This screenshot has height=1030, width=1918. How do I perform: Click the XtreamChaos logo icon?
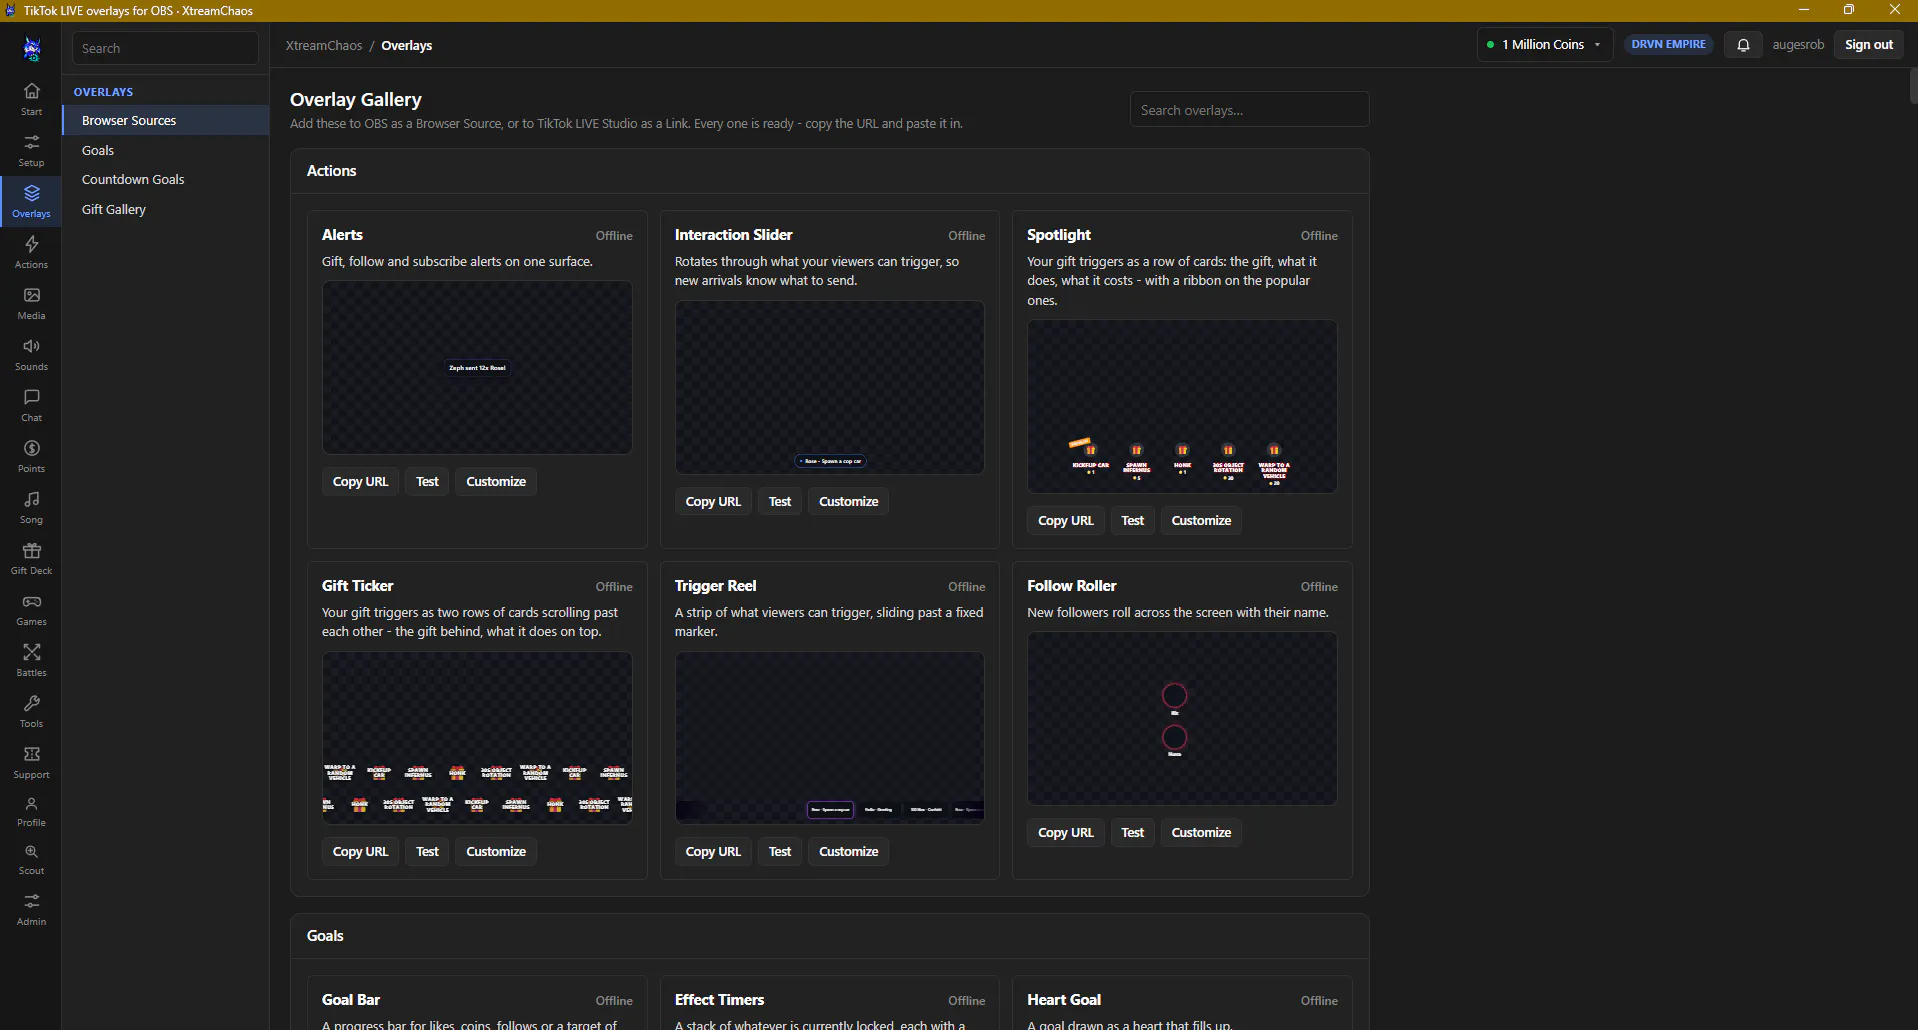(x=32, y=47)
